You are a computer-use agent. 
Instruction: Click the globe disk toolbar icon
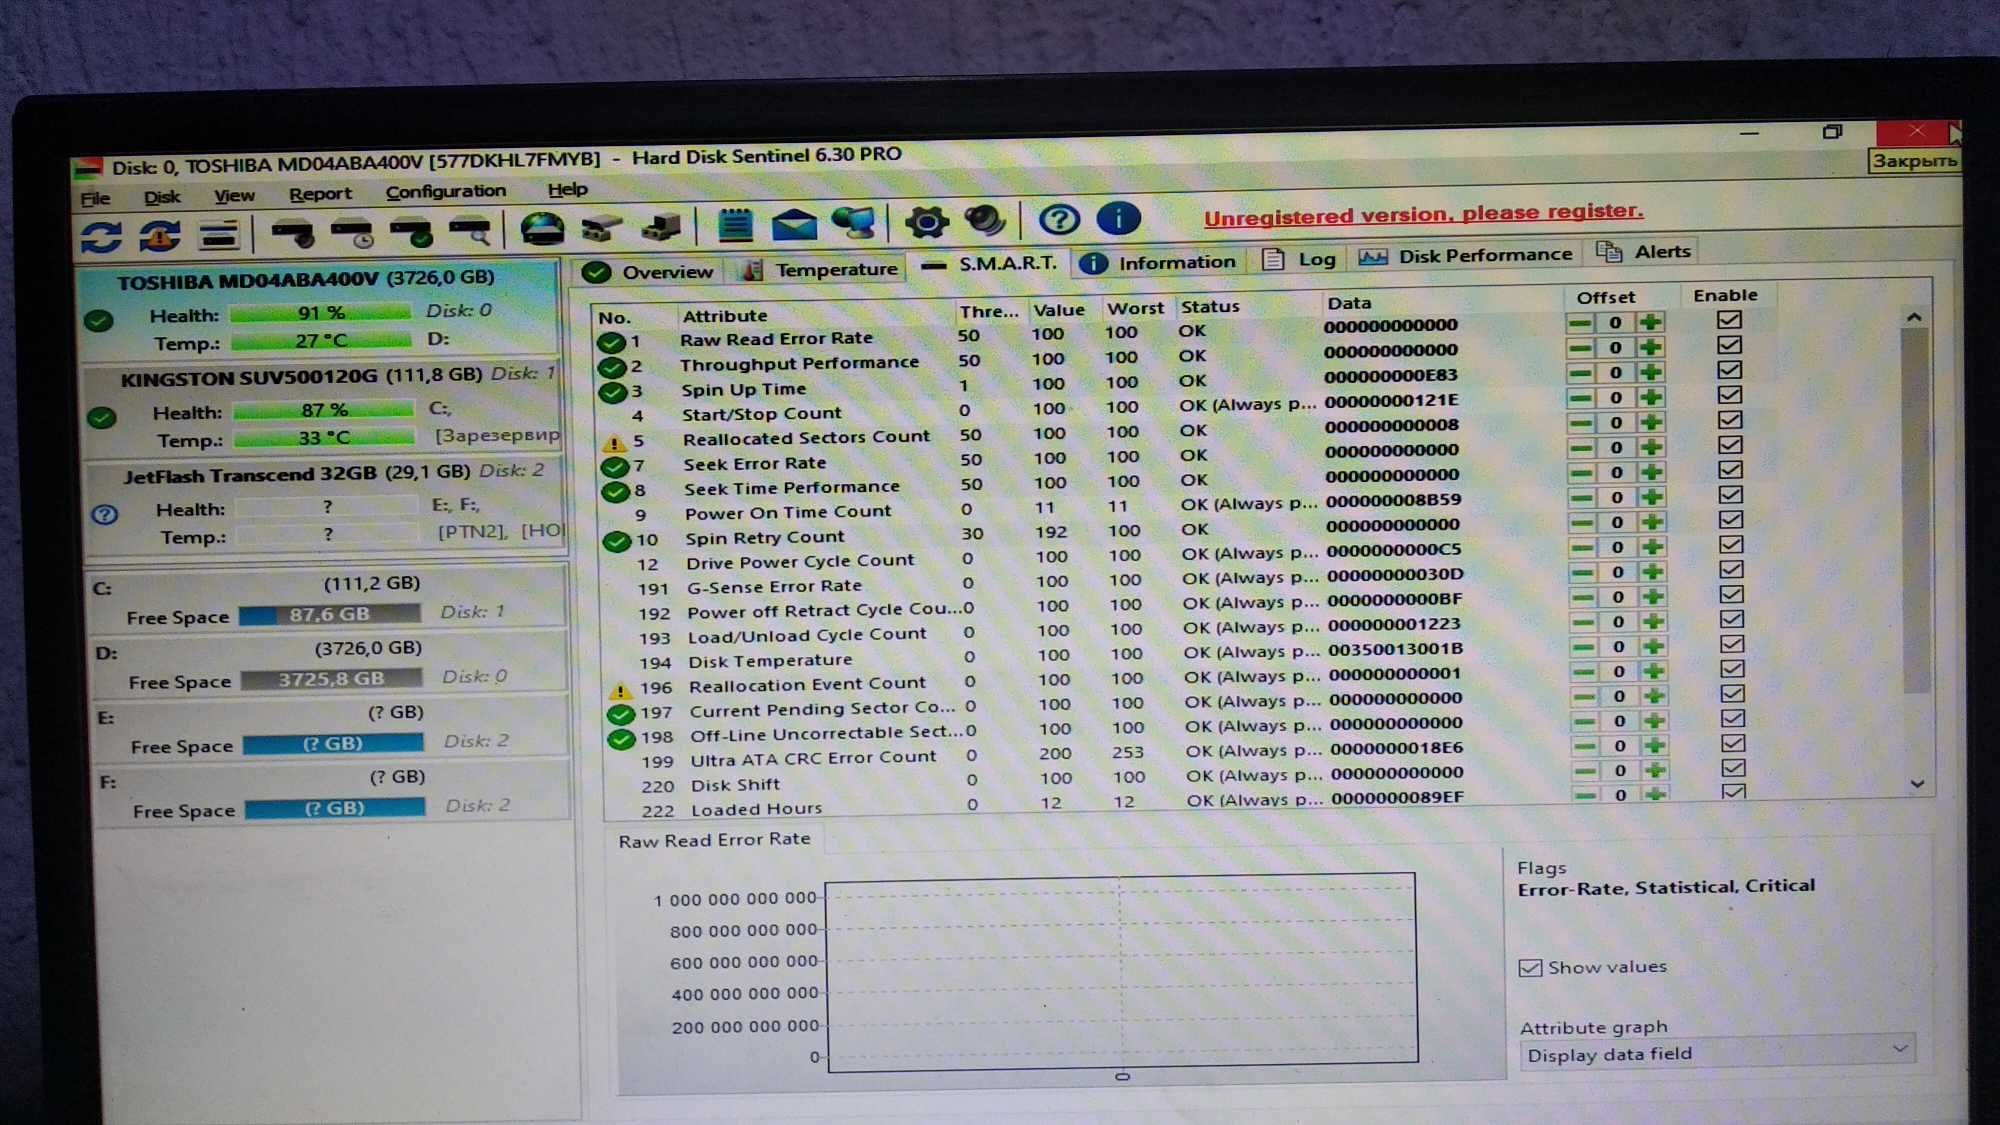point(542,229)
